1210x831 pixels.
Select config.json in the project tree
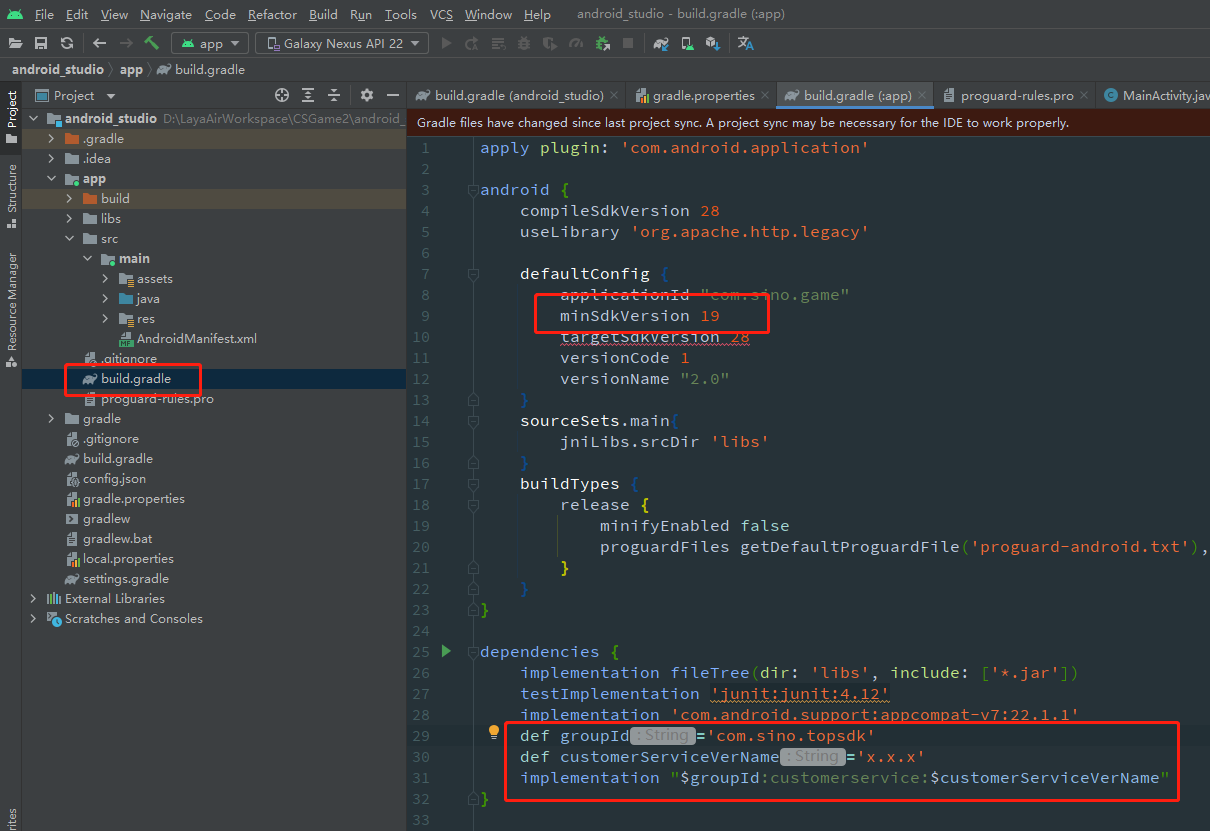(x=114, y=478)
